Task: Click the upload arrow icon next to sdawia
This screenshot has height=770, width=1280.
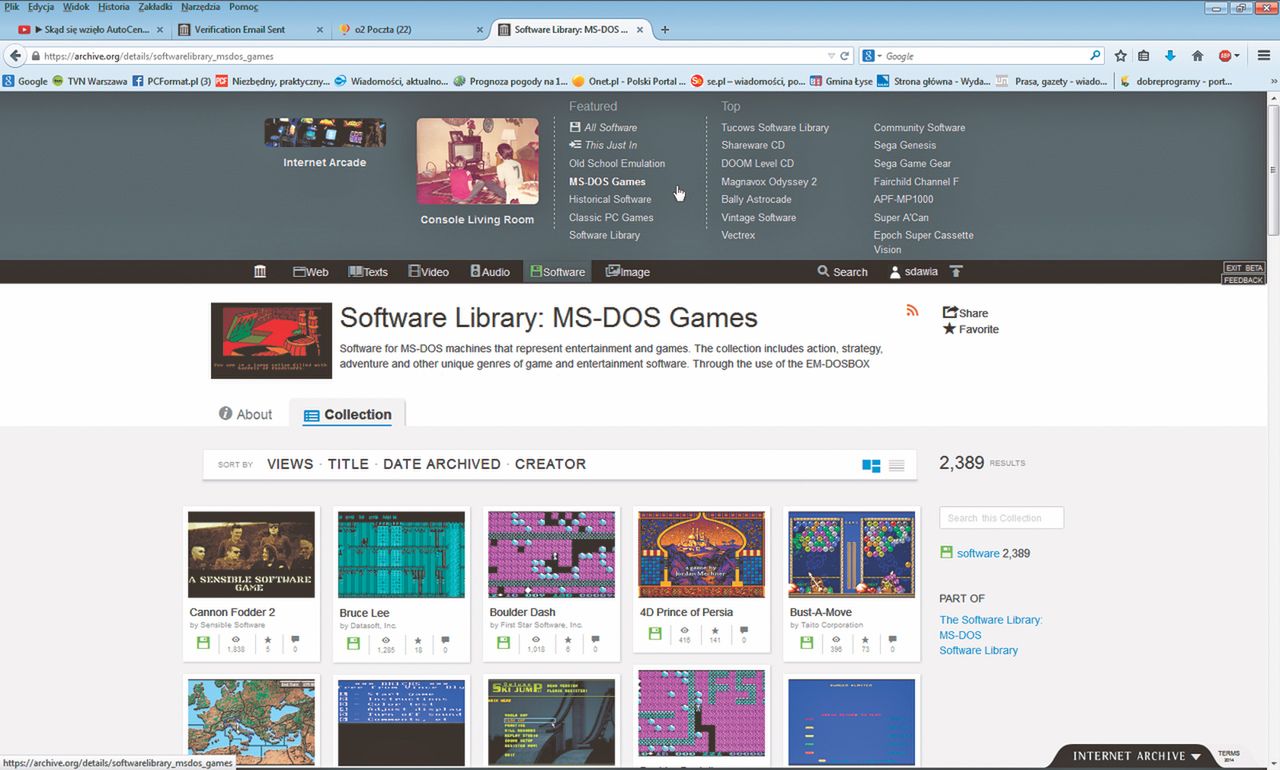Action: click(956, 271)
